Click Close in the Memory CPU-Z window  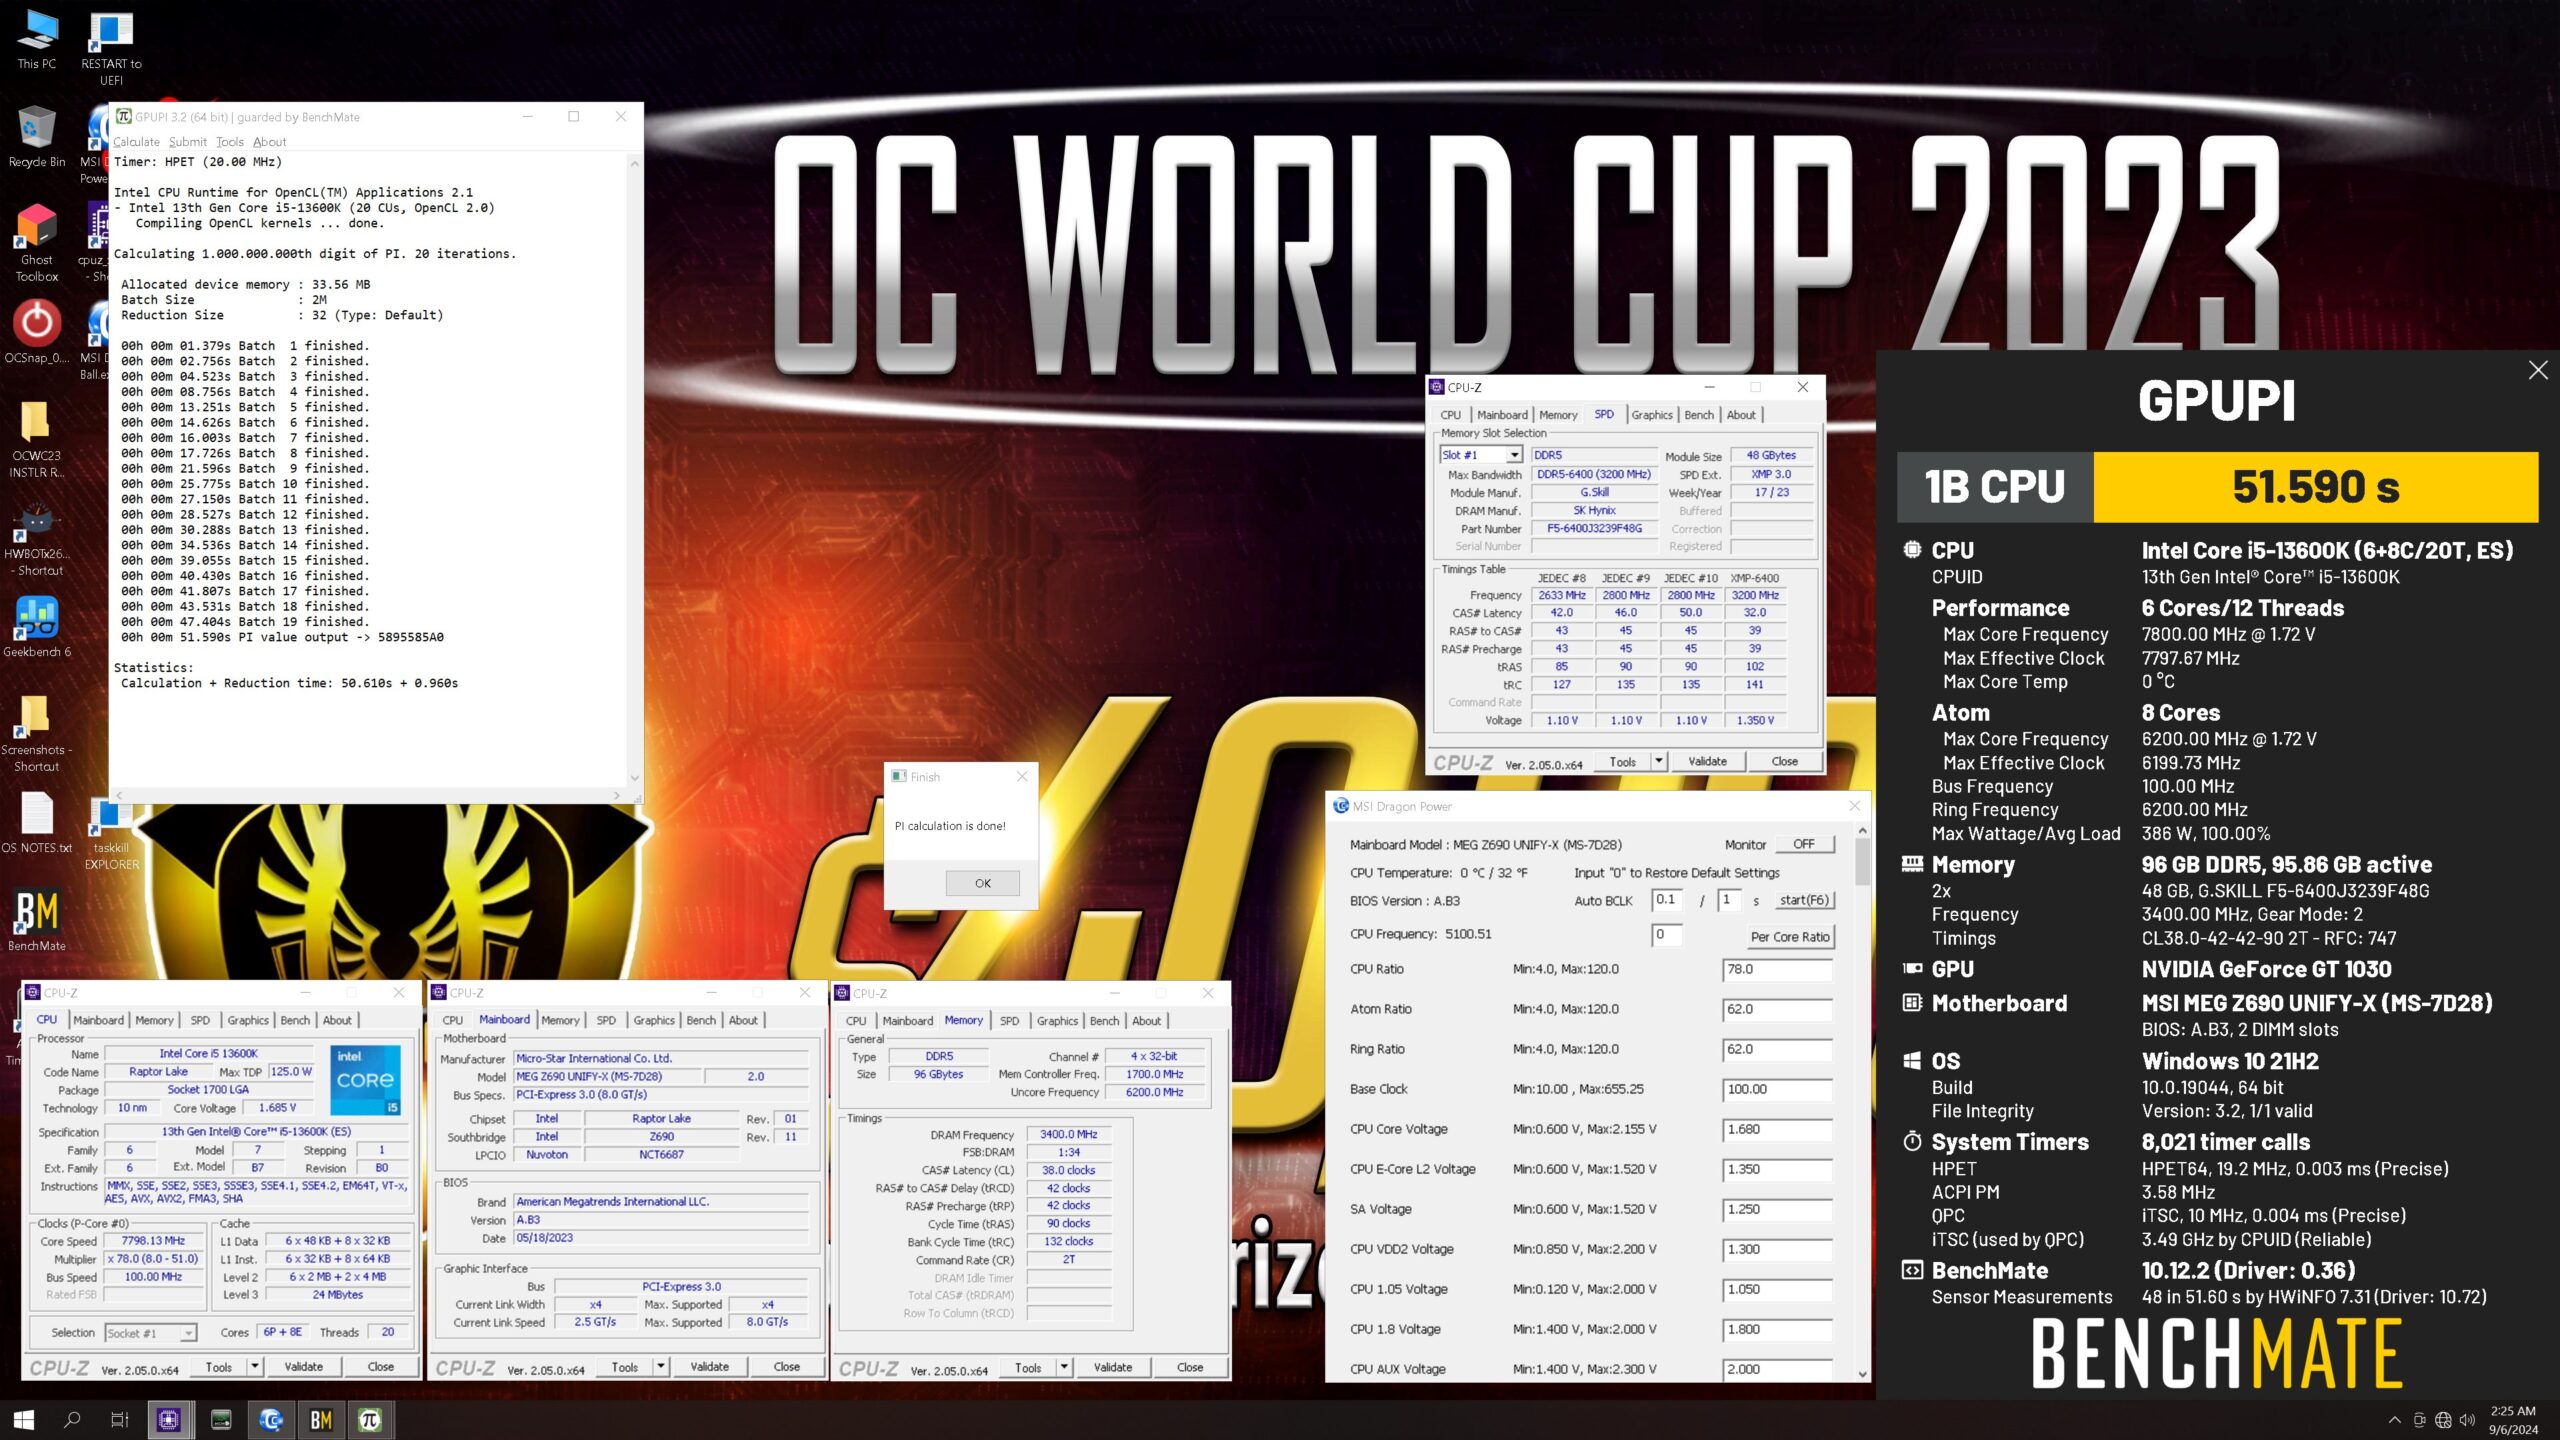(x=1189, y=1367)
